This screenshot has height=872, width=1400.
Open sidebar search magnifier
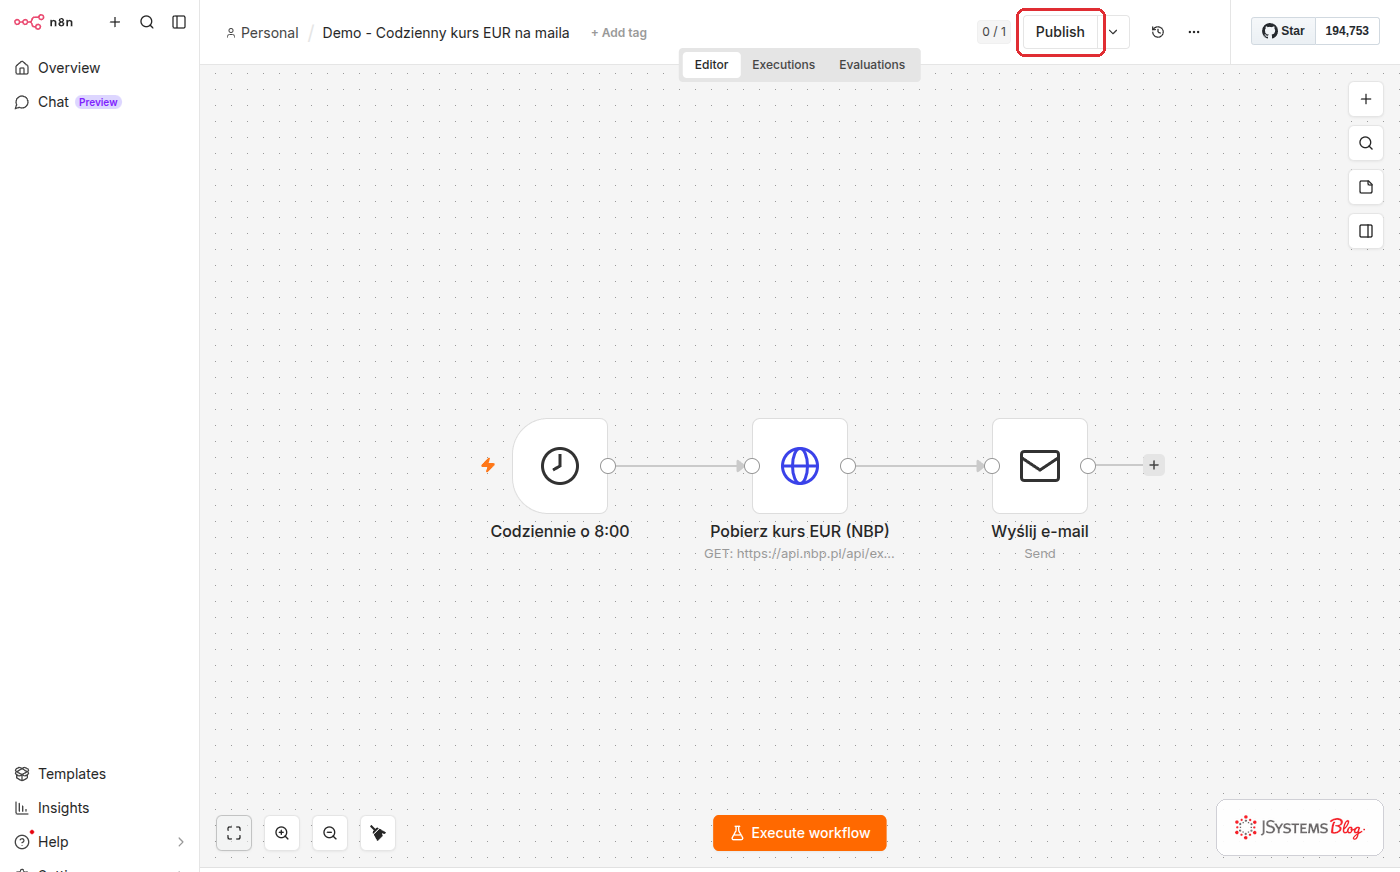pyautogui.click(x=147, y=22)
